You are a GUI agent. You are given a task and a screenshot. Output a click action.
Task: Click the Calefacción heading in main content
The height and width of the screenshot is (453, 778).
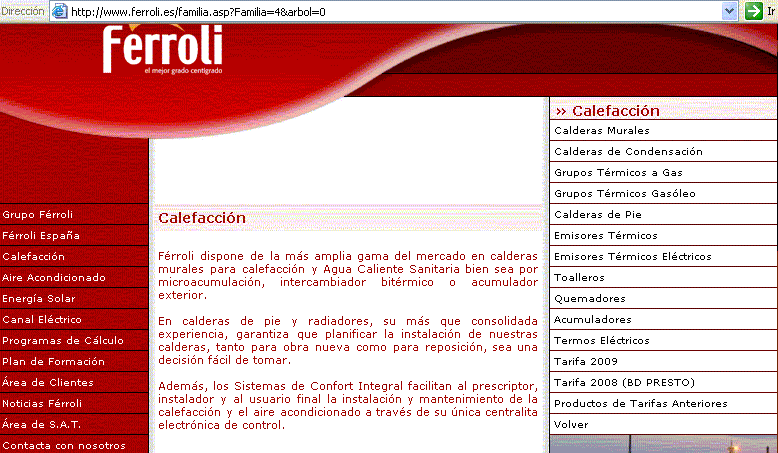[202, 218]
